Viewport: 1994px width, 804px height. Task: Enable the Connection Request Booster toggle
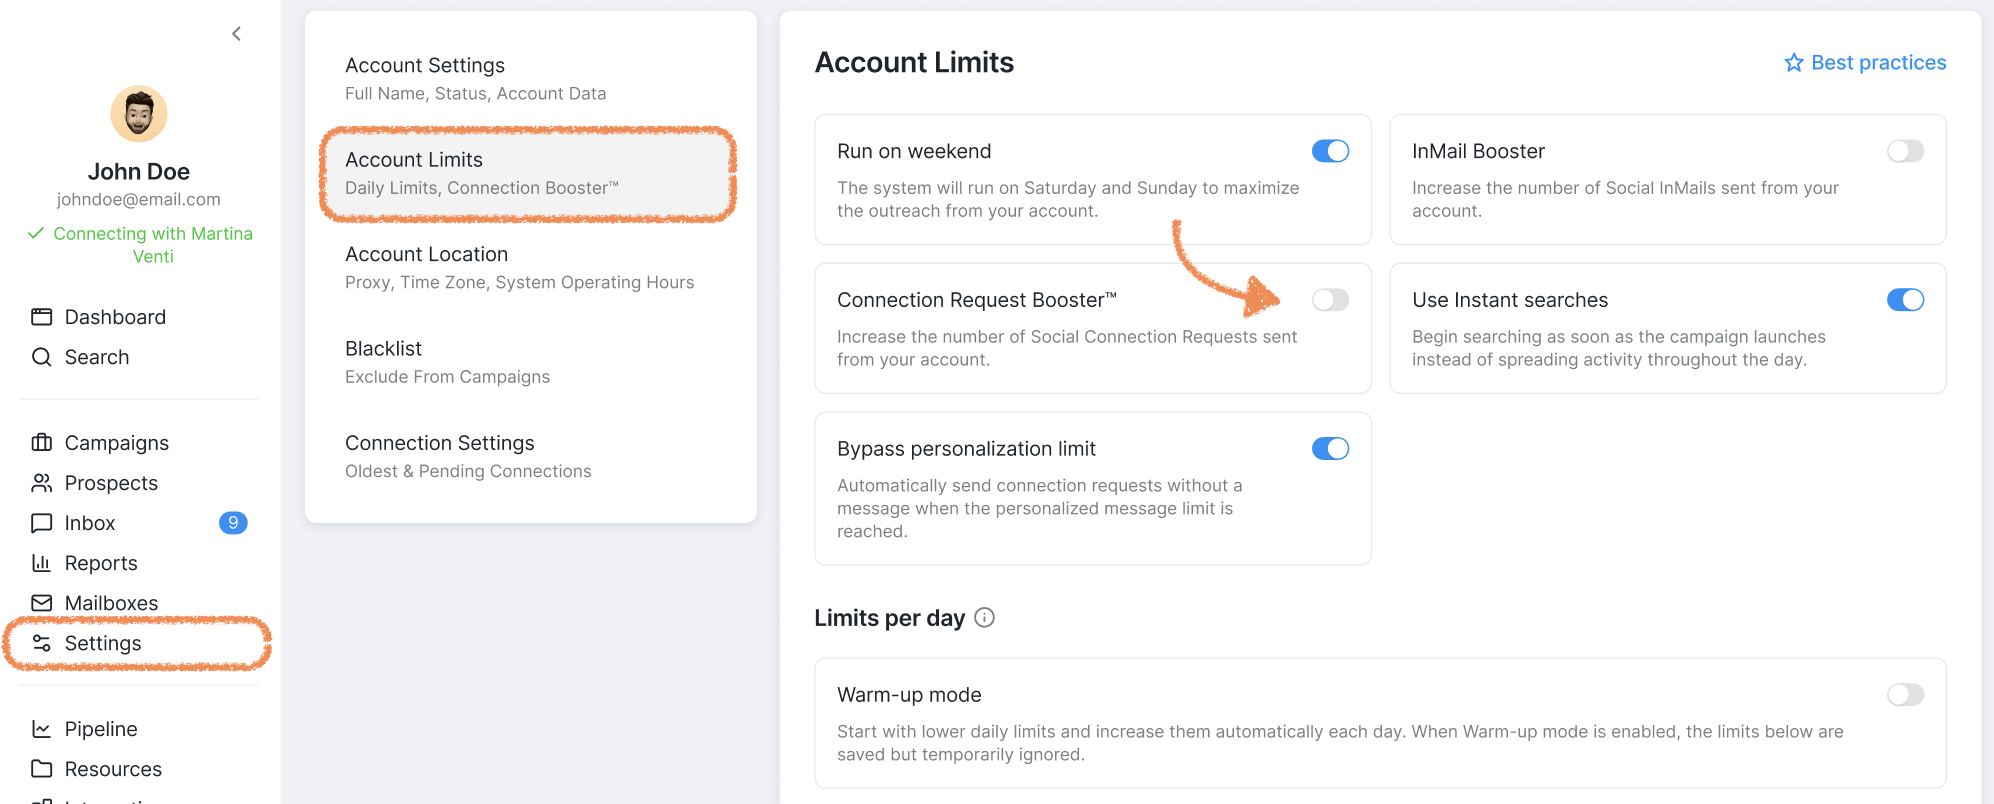point(1330,300)
